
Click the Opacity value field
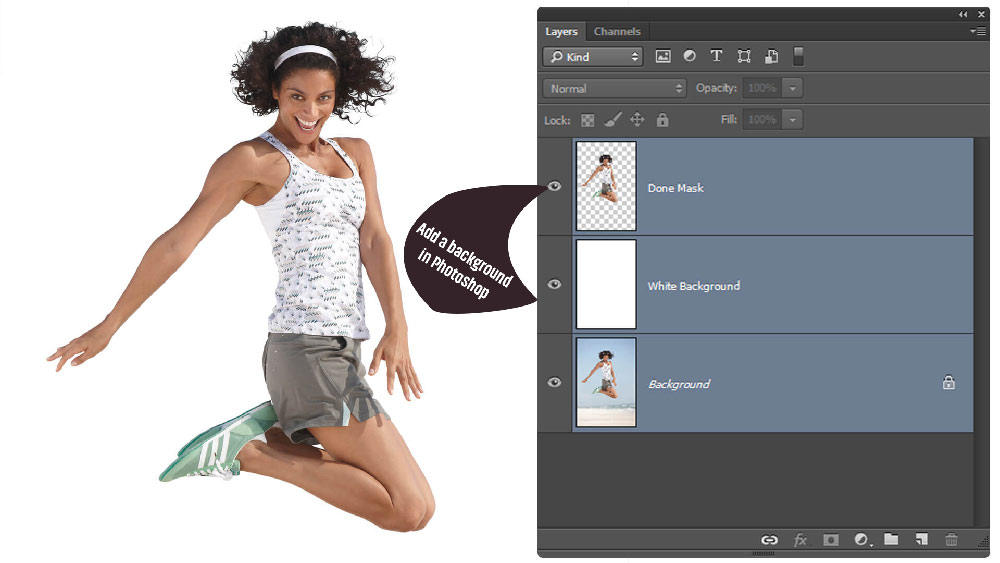pos(763,88)
